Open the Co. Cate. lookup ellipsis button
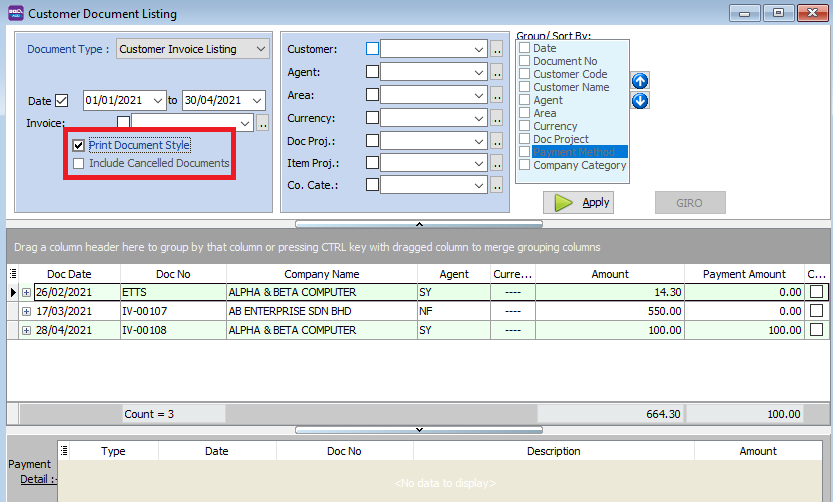The width and height of the screenshot is (833, 502). [496, 184]
